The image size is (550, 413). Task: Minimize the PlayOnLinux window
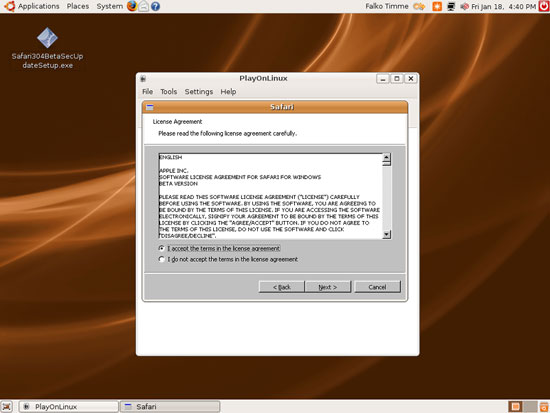tap(383, 79)
